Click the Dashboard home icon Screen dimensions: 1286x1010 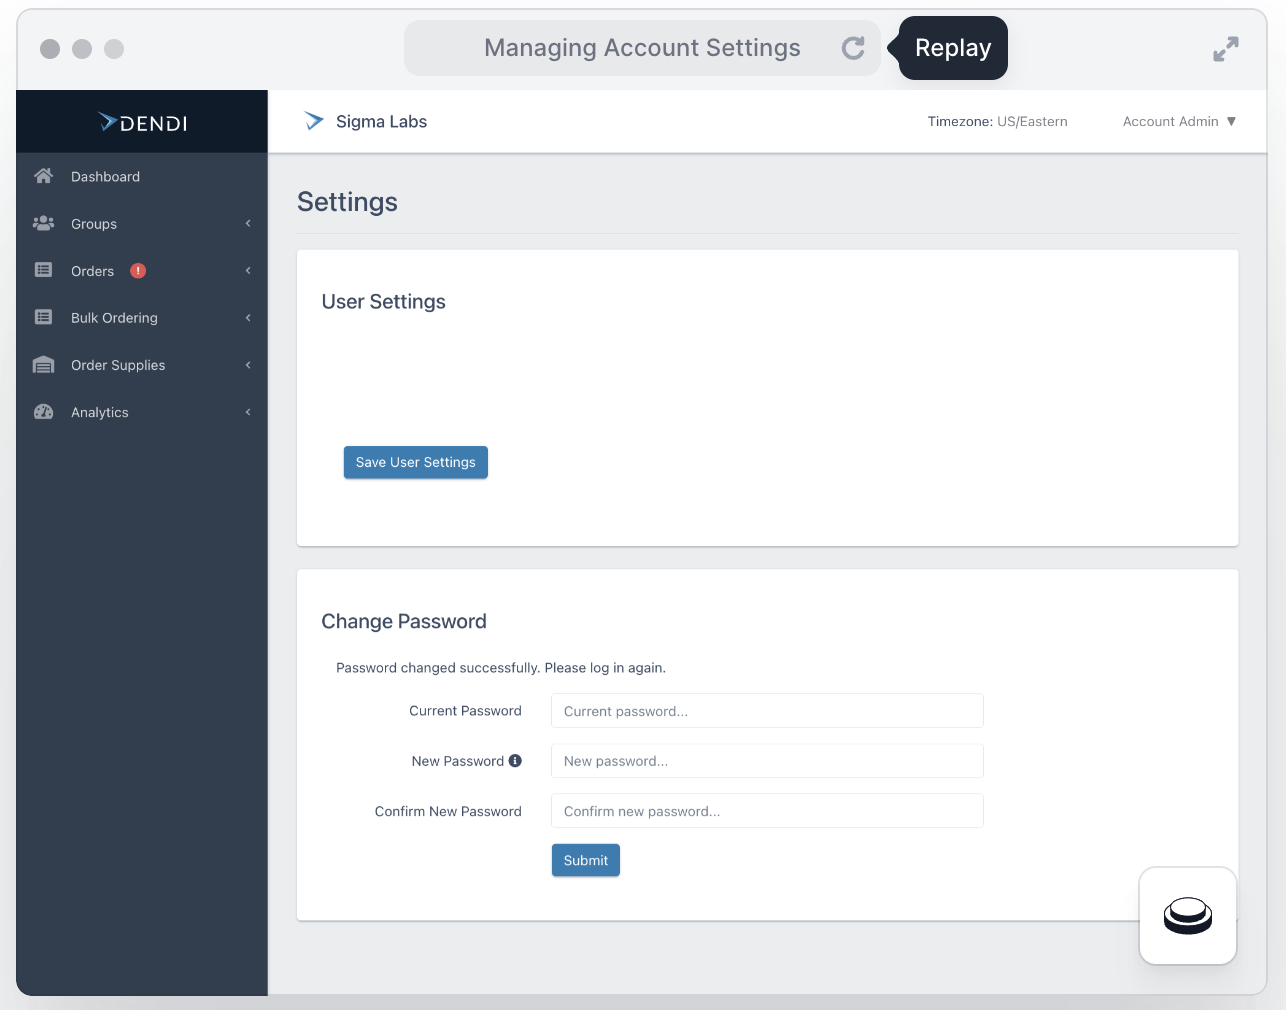(x=43, y=176)
